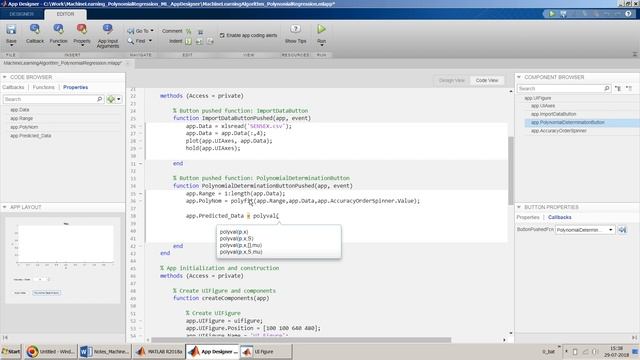Screen dimensions: 640x360
Task: Collapse the Button Properties panel
Action: click(x=519, y=207)
